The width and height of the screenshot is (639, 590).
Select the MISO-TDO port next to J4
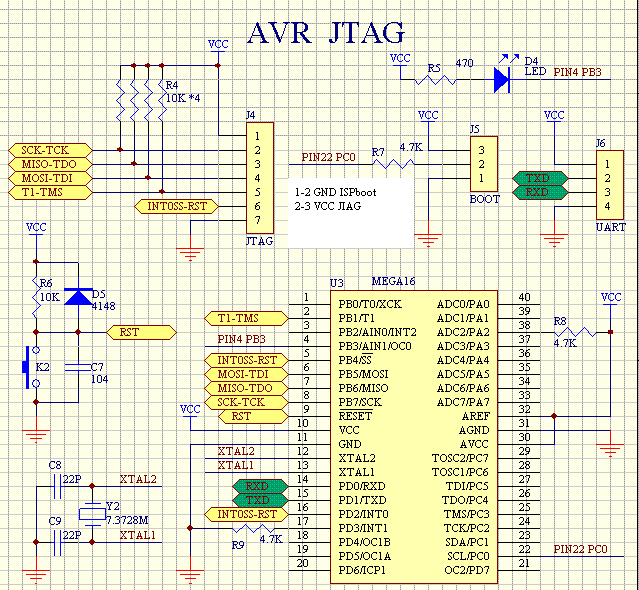[x=50, y=164]
